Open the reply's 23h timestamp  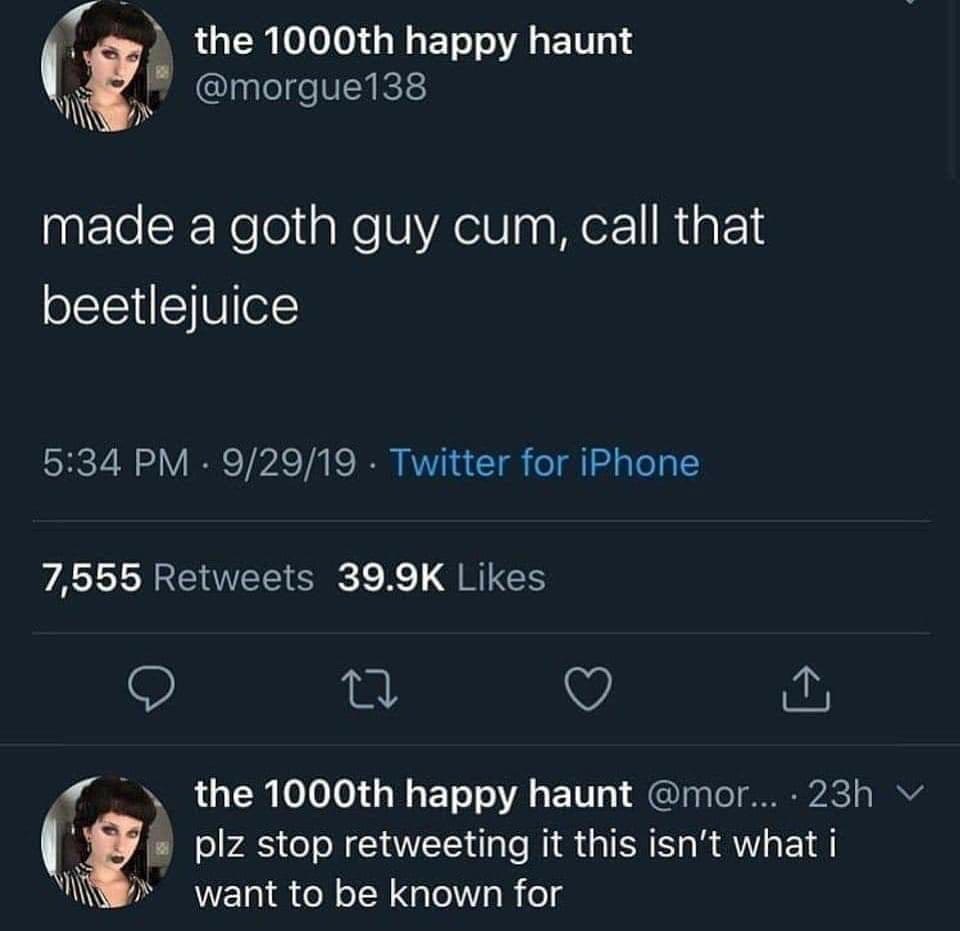tap(843, 795)
